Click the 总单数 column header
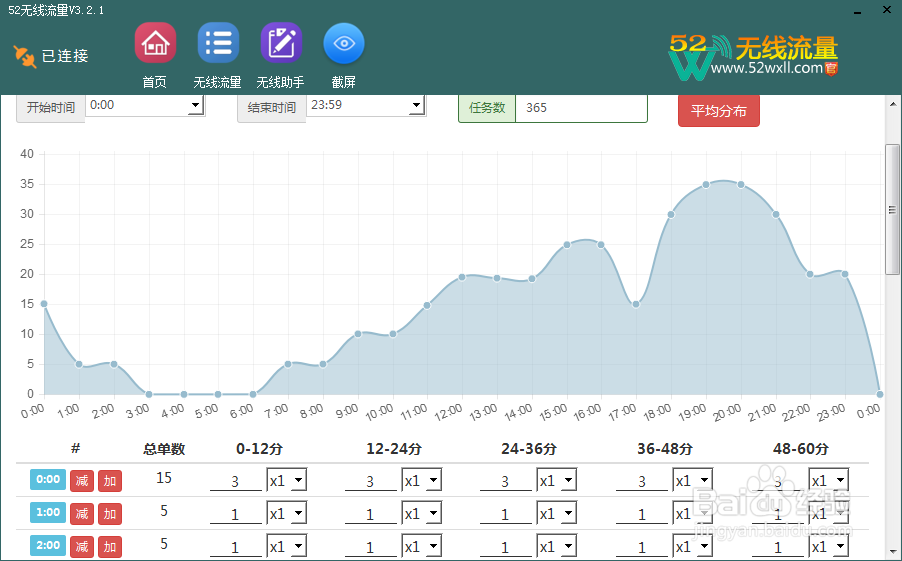The image size is (902, 561). click(164, 449)
